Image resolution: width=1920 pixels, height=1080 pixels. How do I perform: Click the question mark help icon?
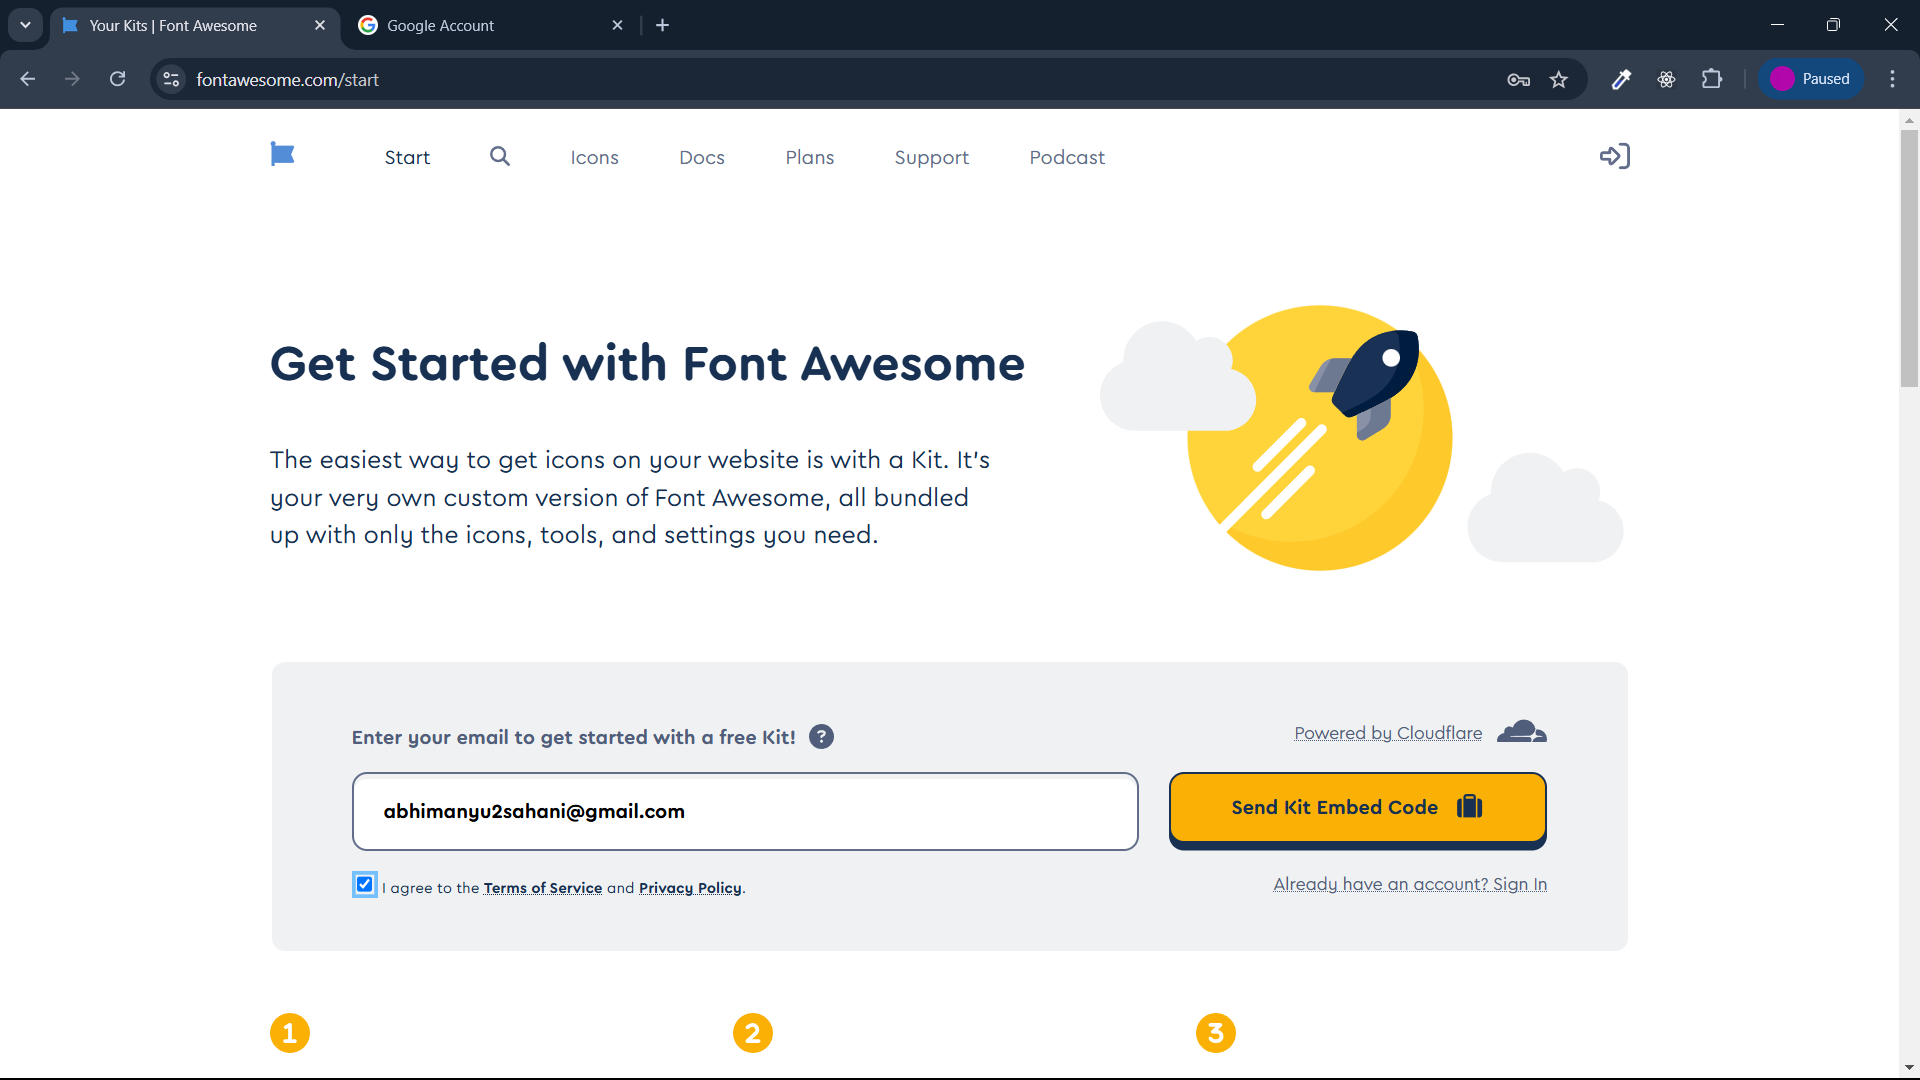coord(821,737)
